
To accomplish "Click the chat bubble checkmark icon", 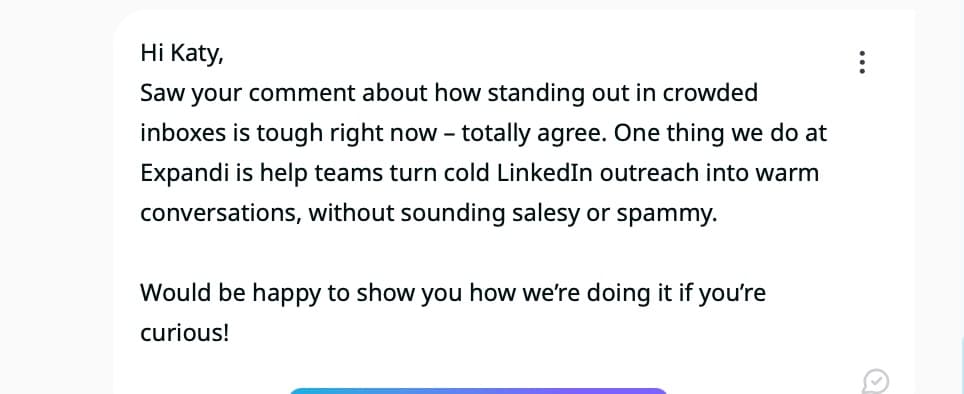I will click(x=875, y=382).
